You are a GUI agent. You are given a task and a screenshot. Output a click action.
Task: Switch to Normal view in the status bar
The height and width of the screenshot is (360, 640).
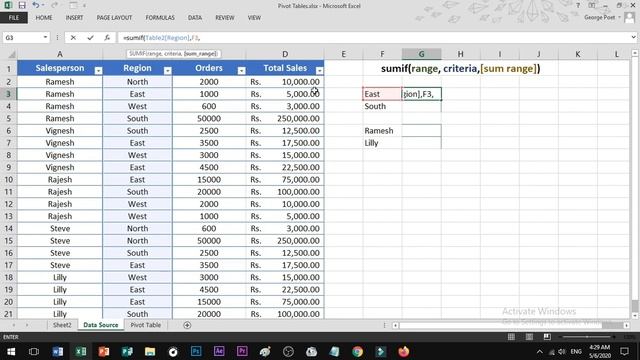511,337
